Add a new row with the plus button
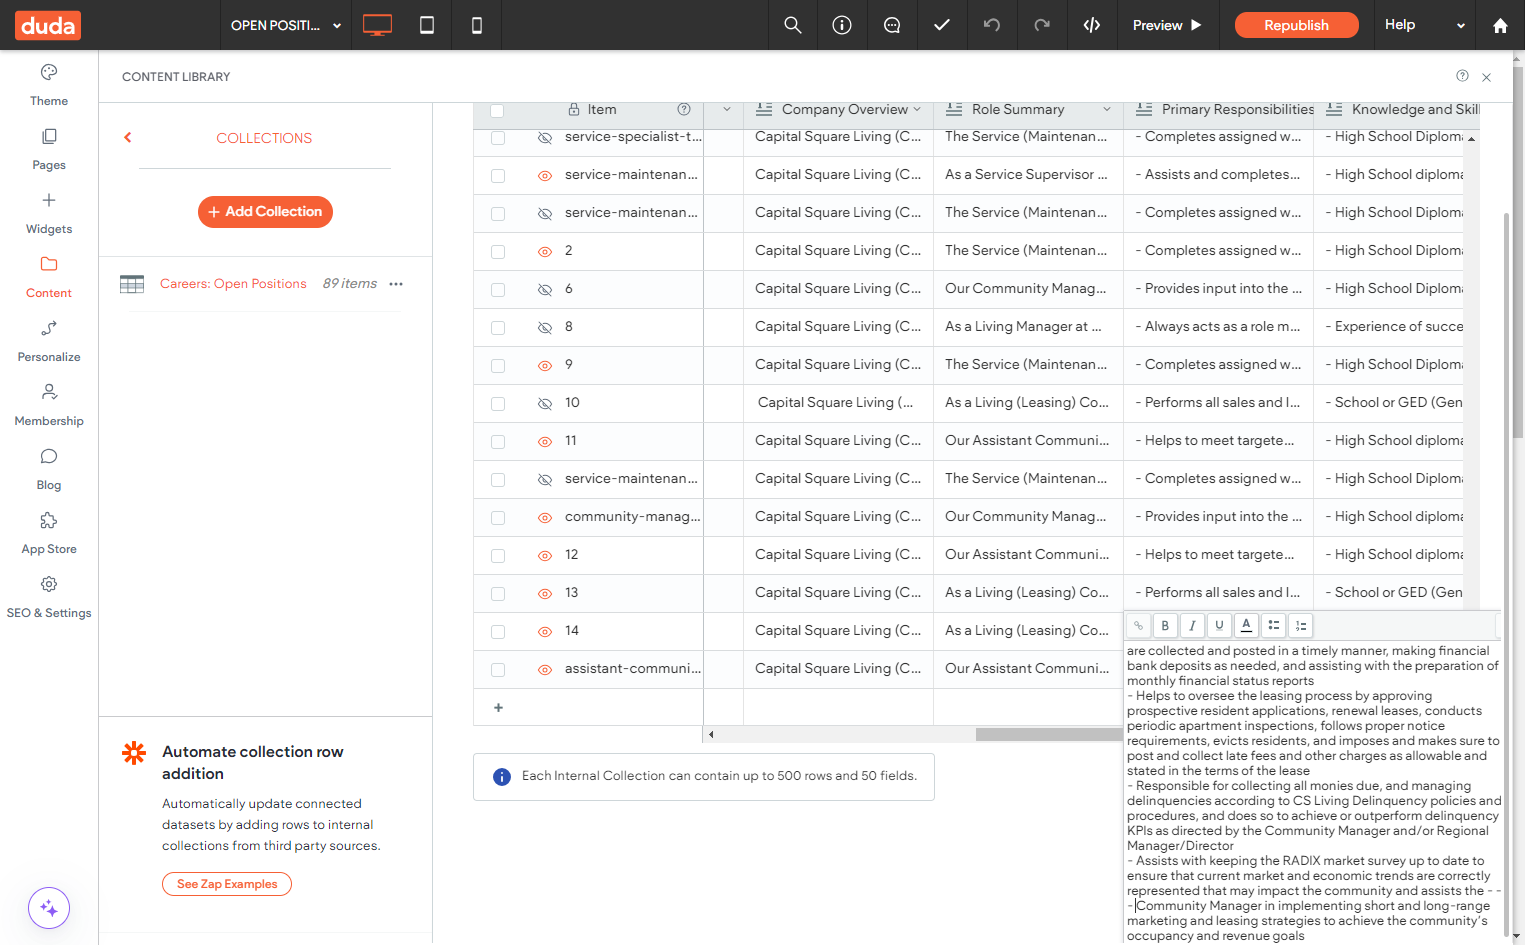 click(x=498, y=708)
